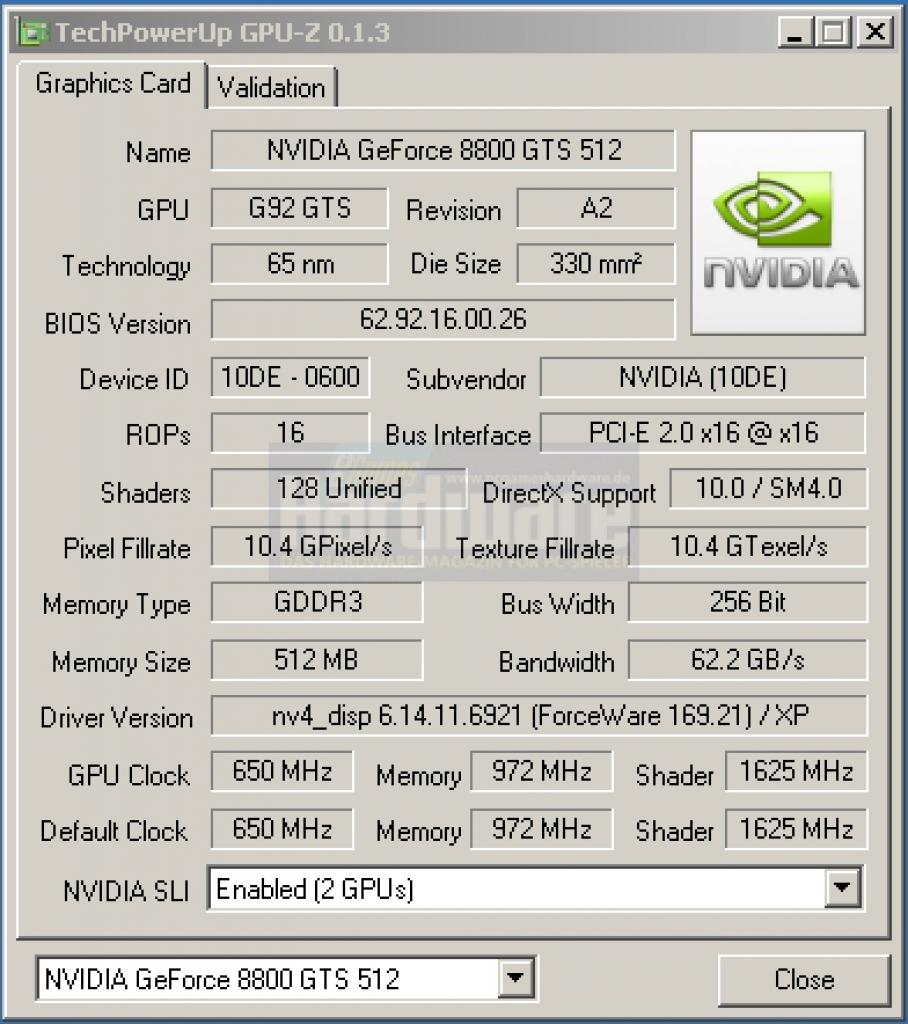This screenshot has height=1024, width=908.
Task: Maximize the GPU-Z window
Action: [x=833, y=32]
